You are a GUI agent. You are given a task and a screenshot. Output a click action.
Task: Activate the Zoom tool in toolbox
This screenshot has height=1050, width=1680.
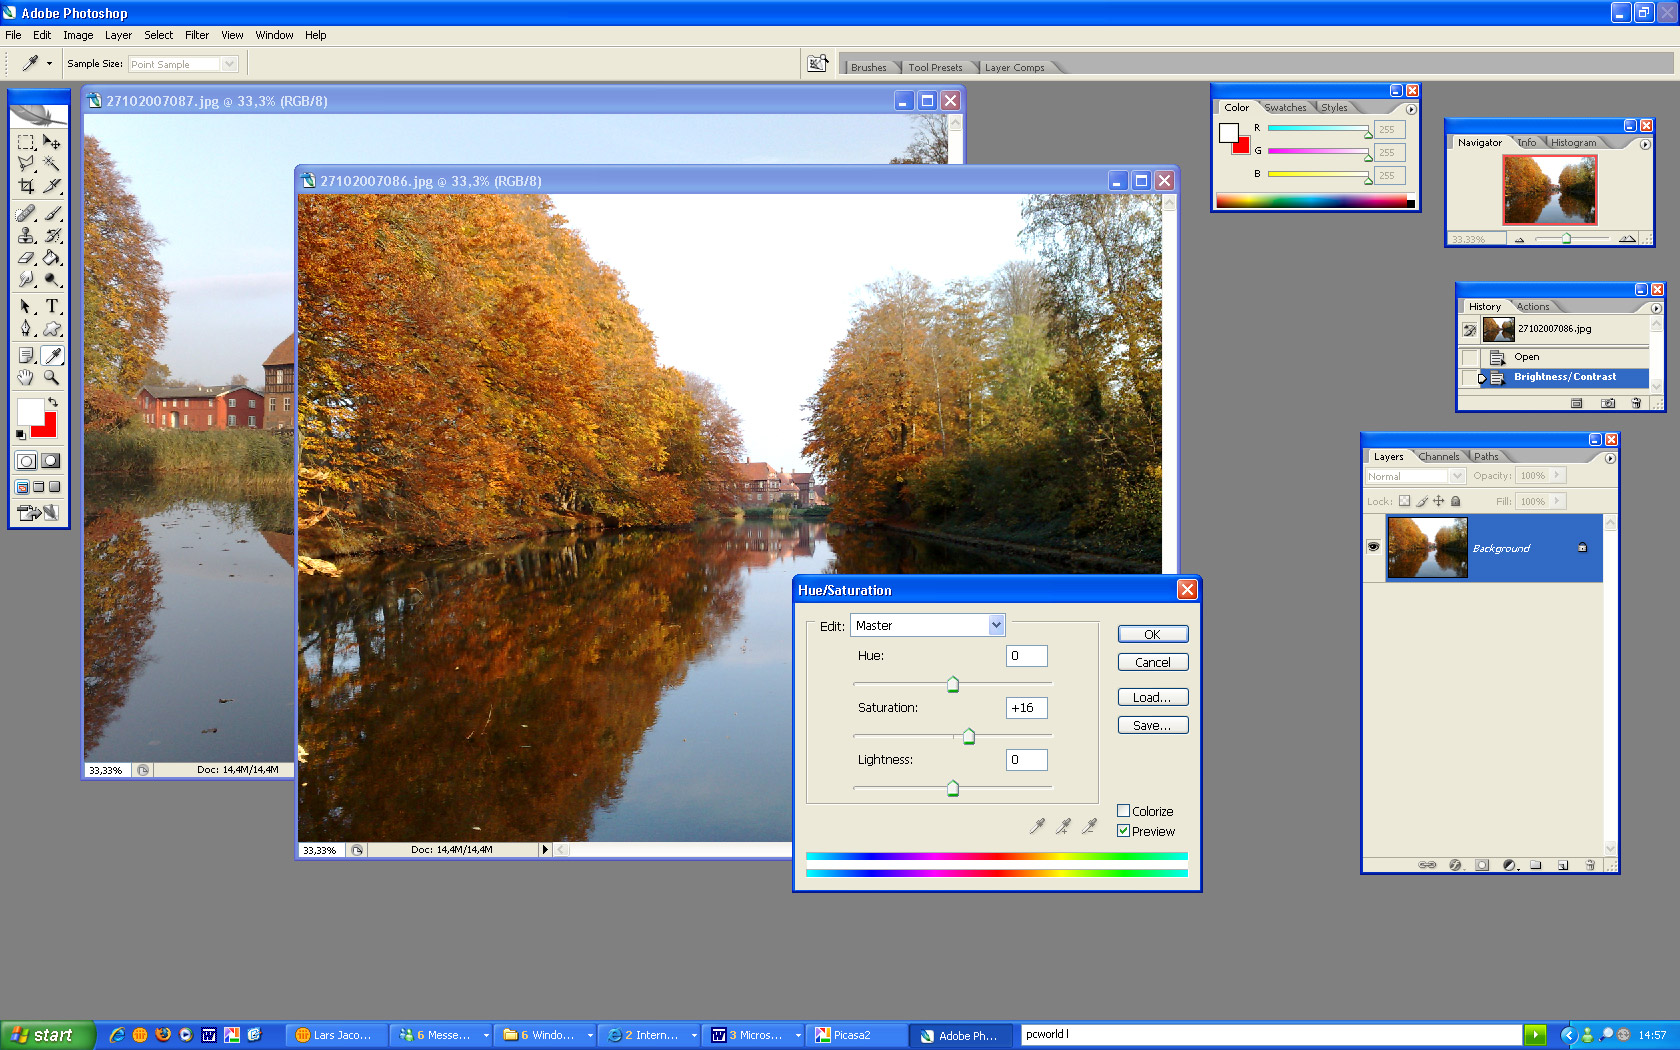tap(52, 378)
